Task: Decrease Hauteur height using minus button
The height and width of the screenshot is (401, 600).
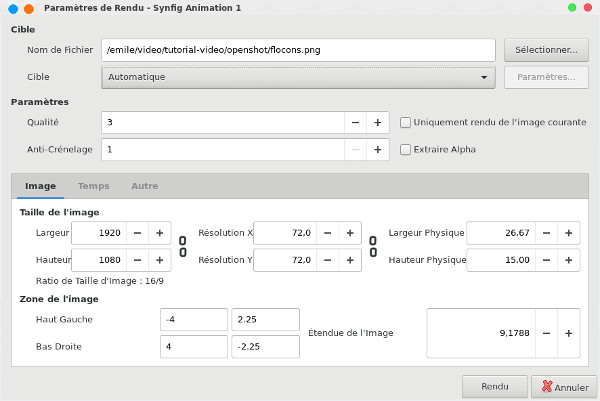Action: (136, 260)
